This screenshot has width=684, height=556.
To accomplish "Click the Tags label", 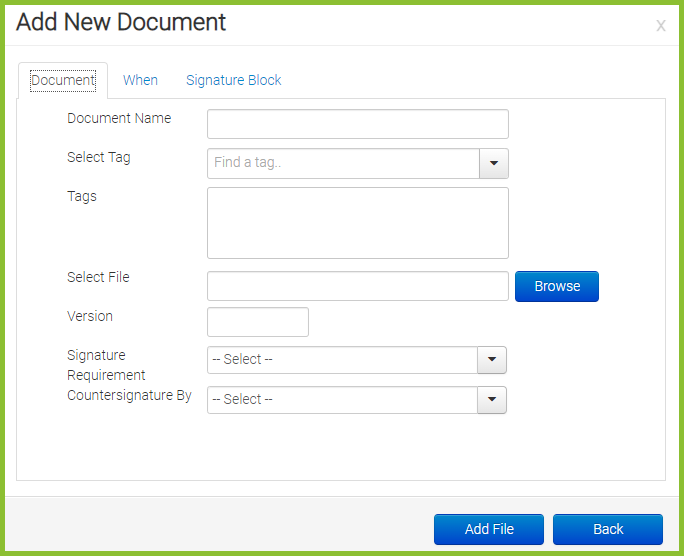I will pyautogui.click(x=82, y=197).
